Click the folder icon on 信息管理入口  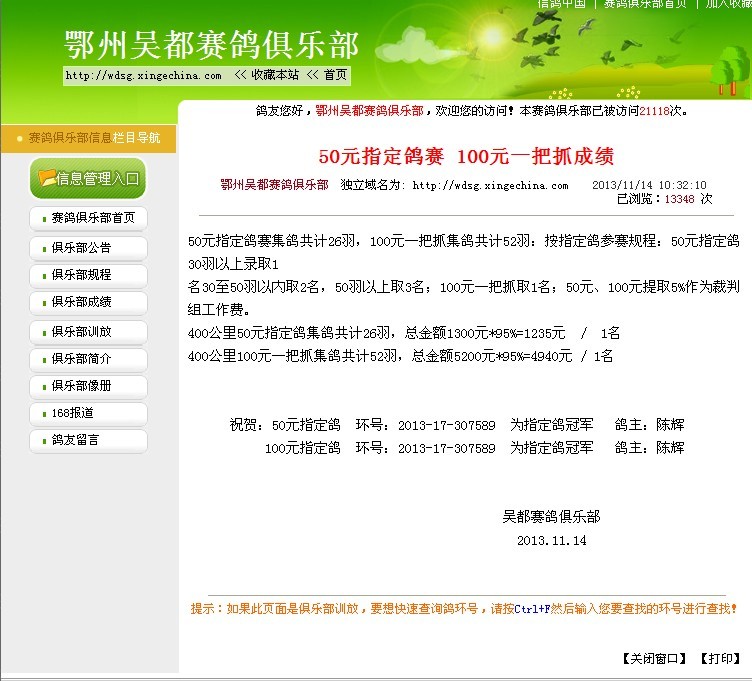pos(46,178)
